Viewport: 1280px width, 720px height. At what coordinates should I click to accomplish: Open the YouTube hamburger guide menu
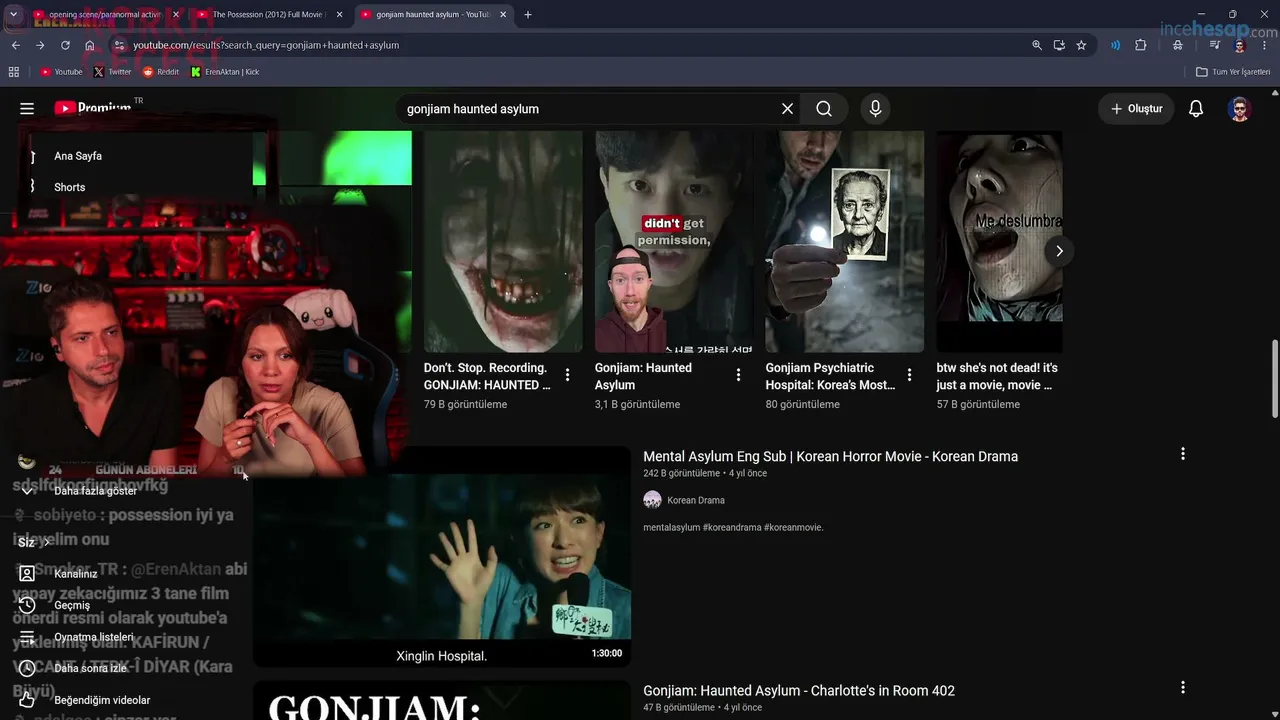[x=27, y=108]
